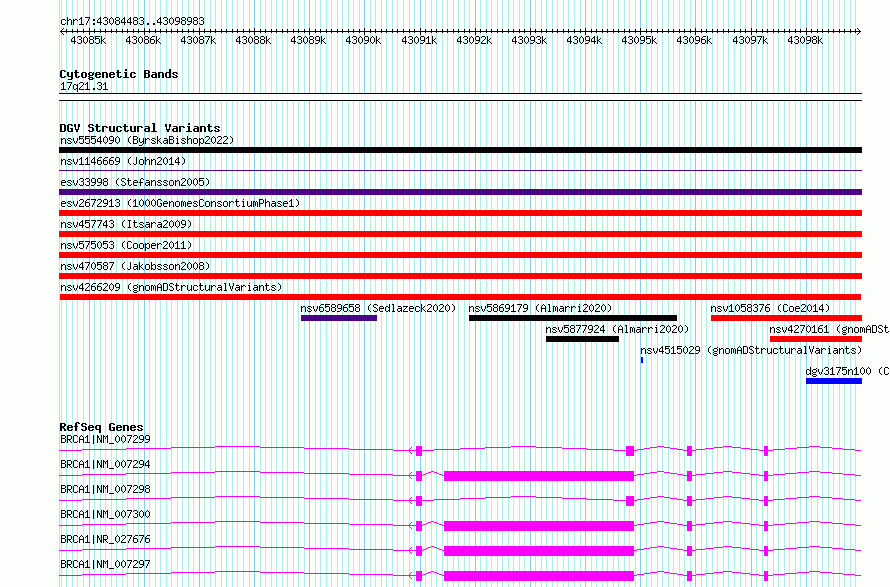Click the exon near 43095k on BRCA1|NM_007298
Viewport: 890px width, 587px height.
pyautogui.click(x=629, y=501)
